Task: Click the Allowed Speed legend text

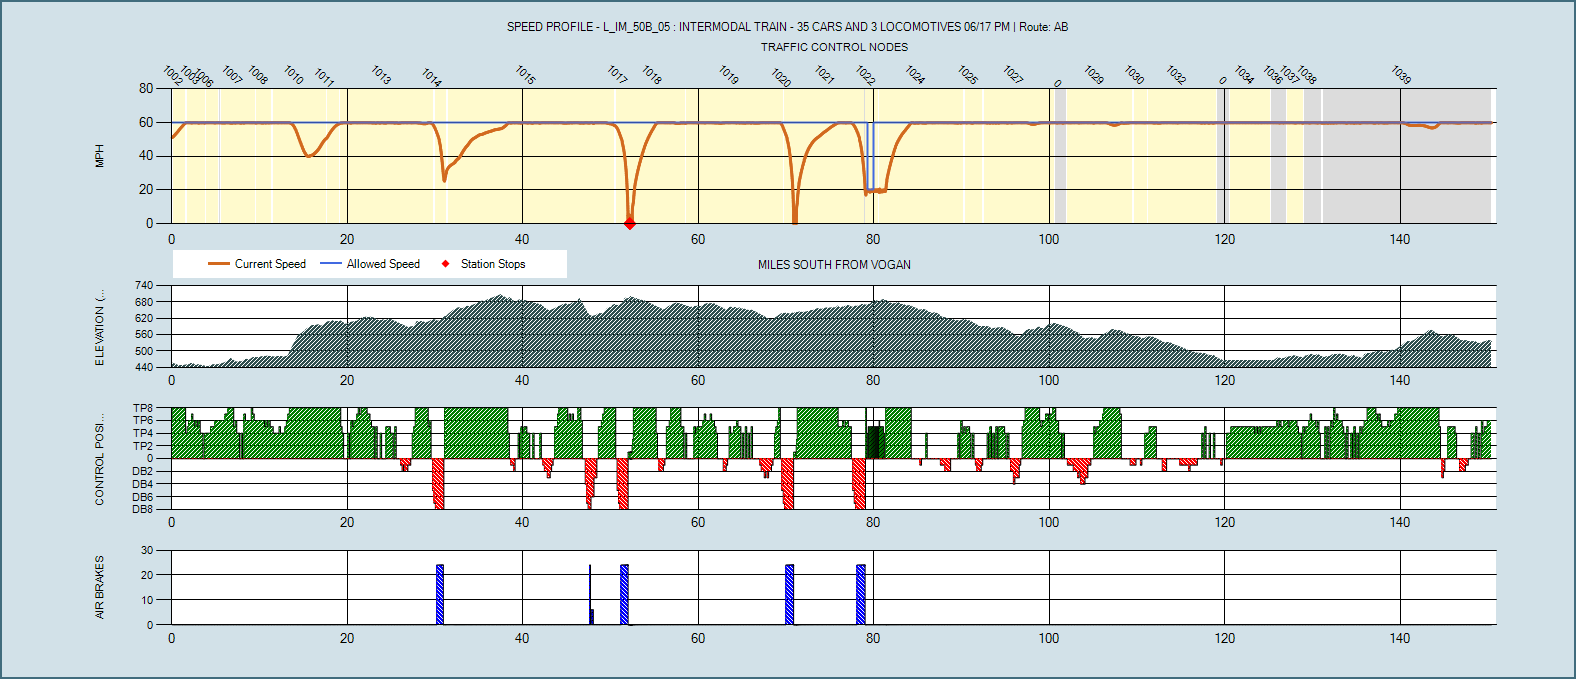Action: [x=383, y=264]
